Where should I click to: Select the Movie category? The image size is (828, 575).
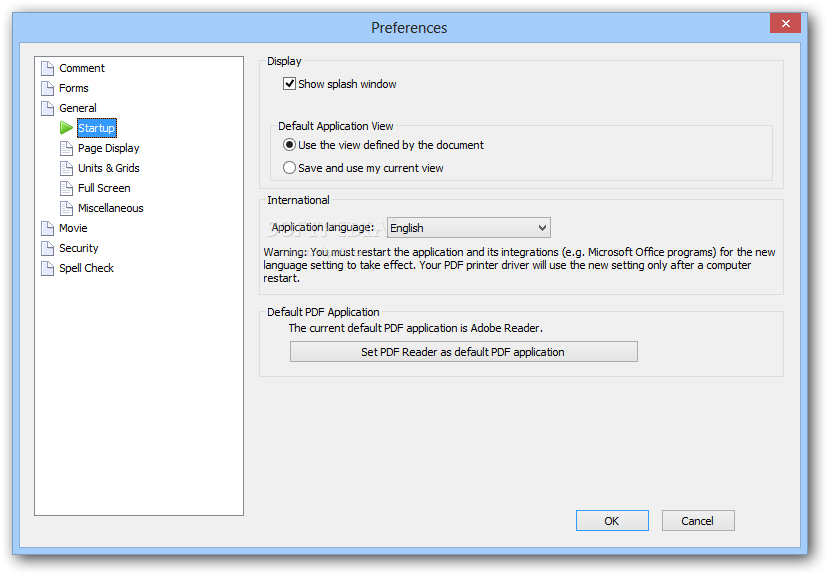click(x=73, y=229)
